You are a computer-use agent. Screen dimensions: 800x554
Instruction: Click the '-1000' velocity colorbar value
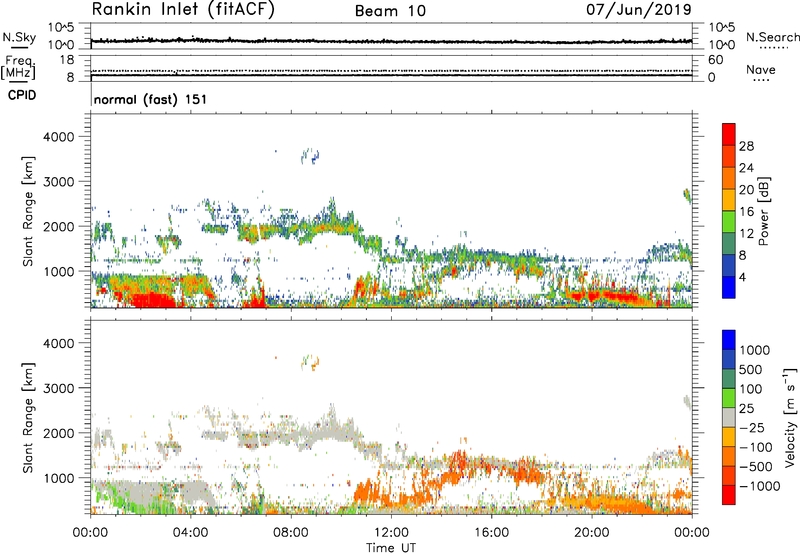[759, 486]
